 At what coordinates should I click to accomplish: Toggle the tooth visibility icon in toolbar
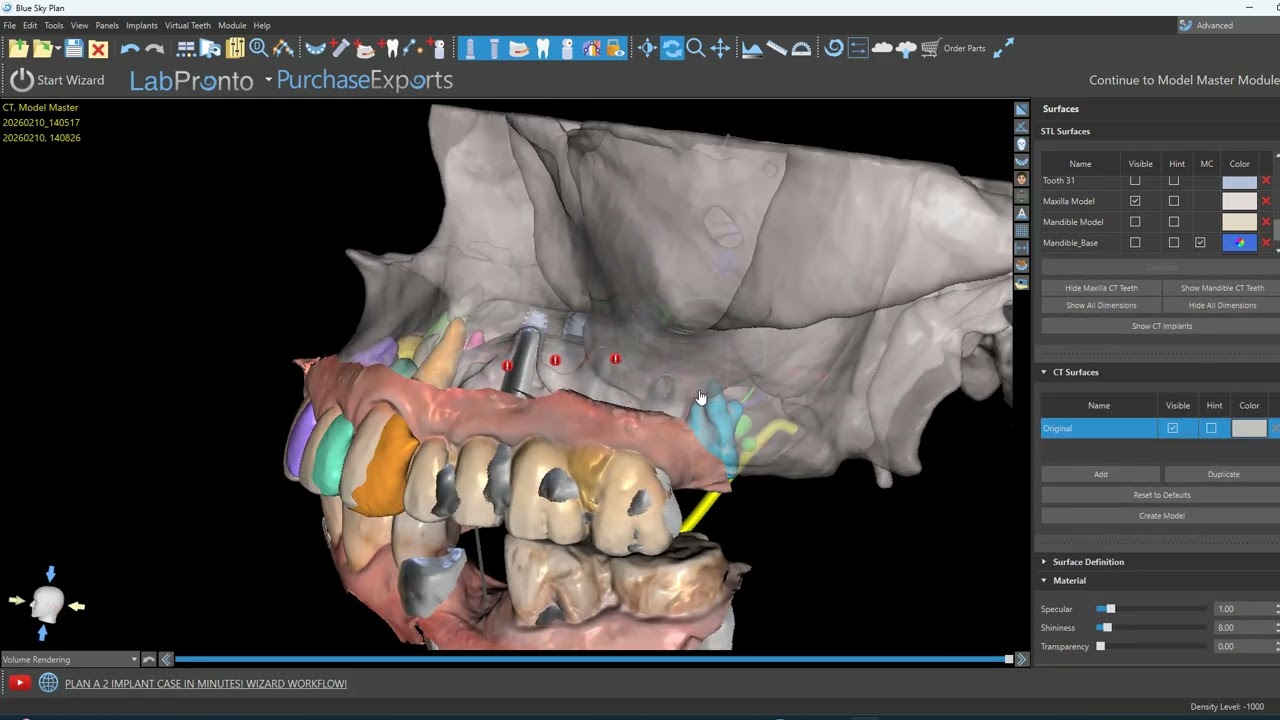point(544,48)
